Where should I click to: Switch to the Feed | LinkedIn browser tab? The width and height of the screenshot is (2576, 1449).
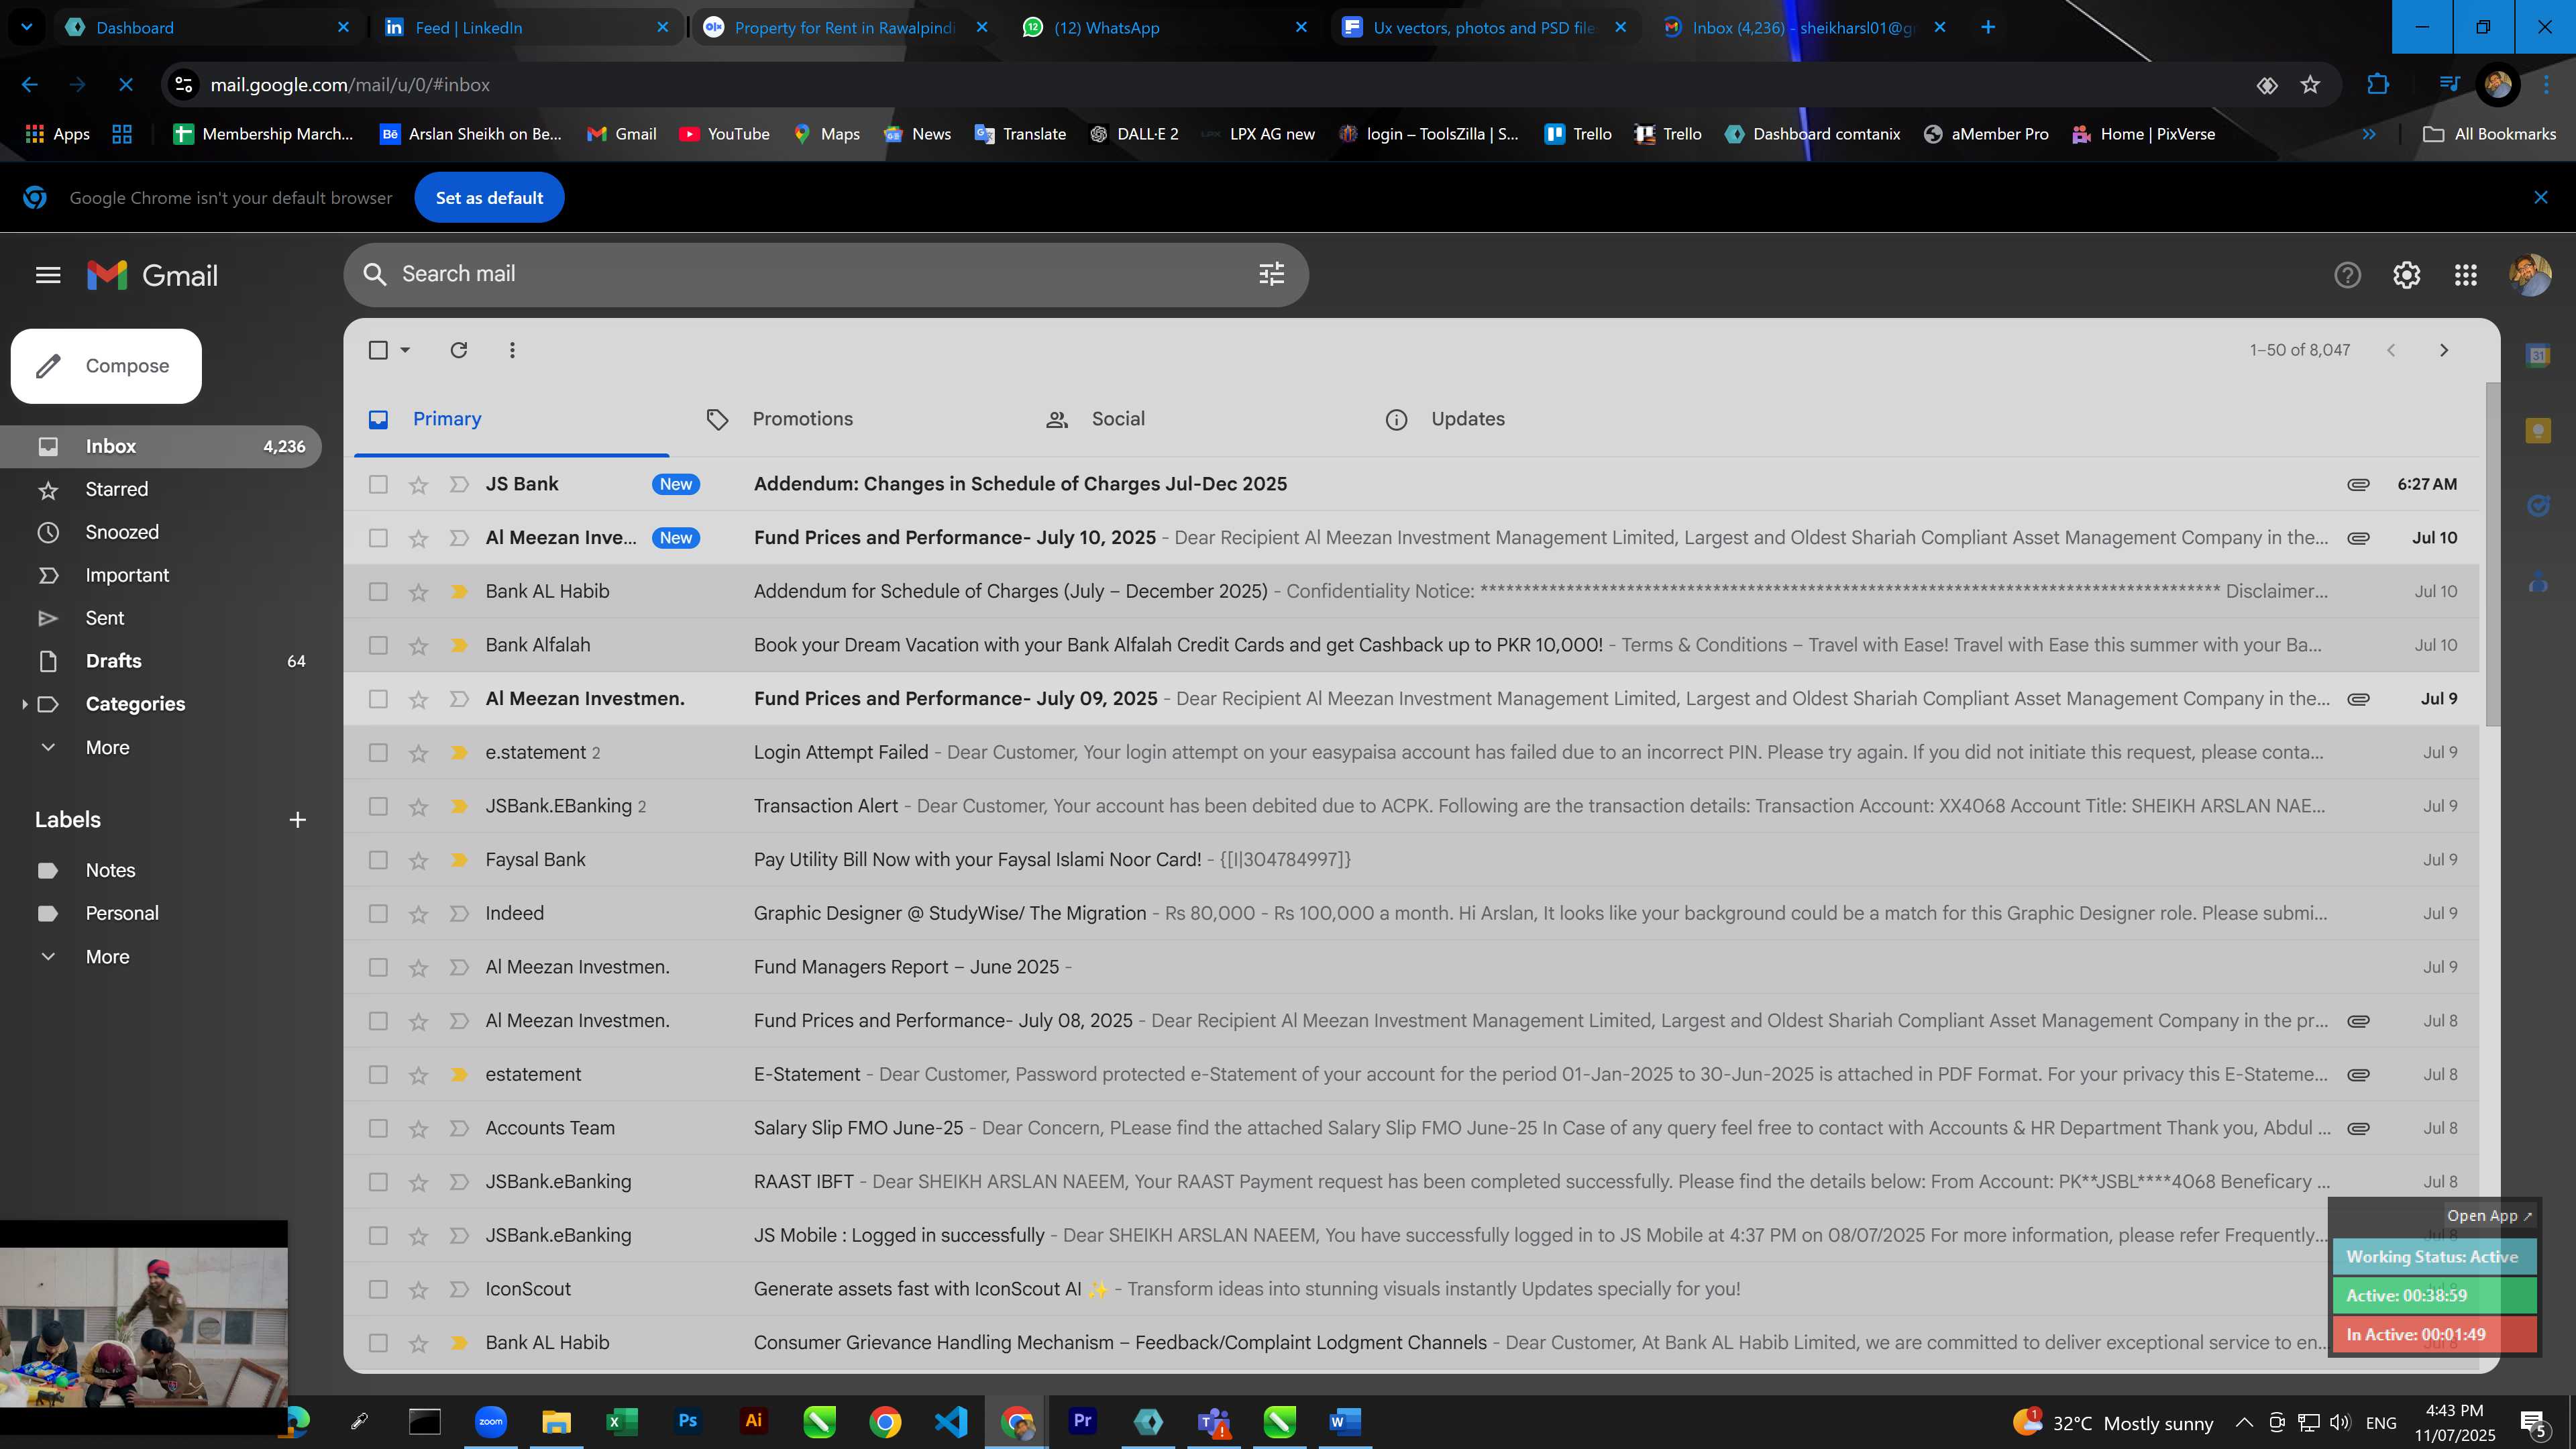(527, 27)
